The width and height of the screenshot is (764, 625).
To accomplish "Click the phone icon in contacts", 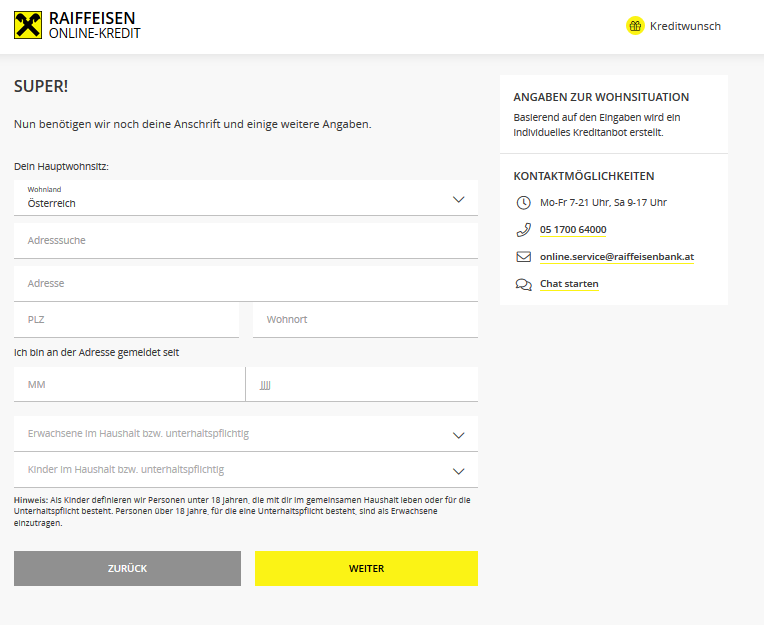I will coord(523,230).
